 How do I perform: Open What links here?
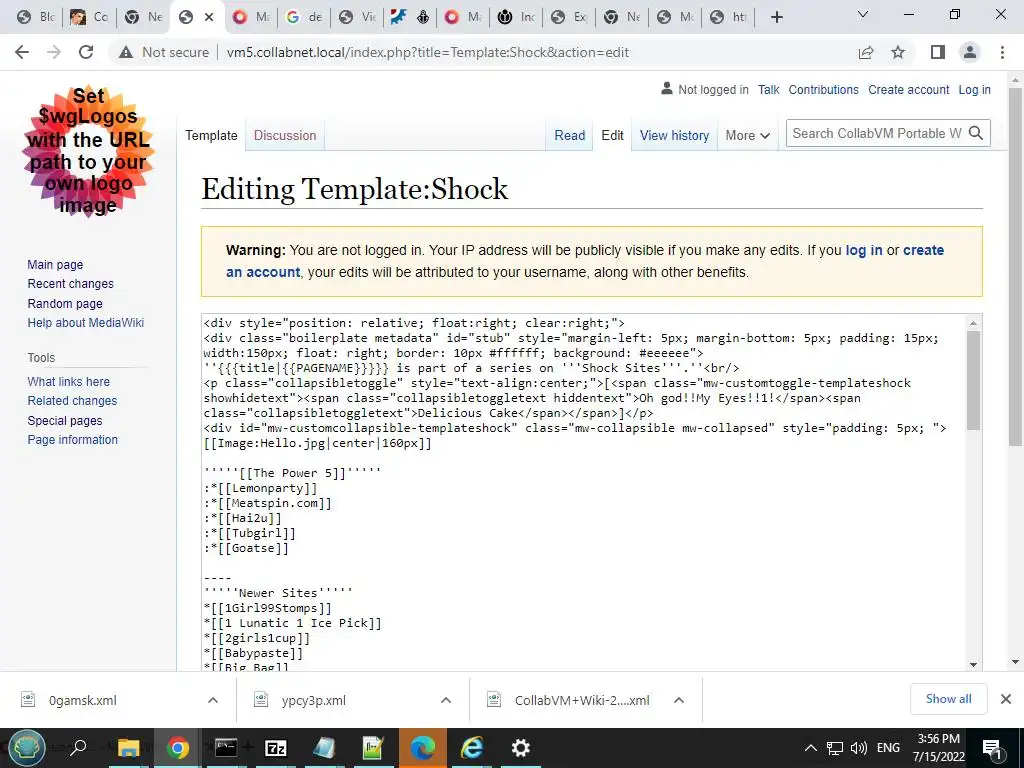point(69,381)
